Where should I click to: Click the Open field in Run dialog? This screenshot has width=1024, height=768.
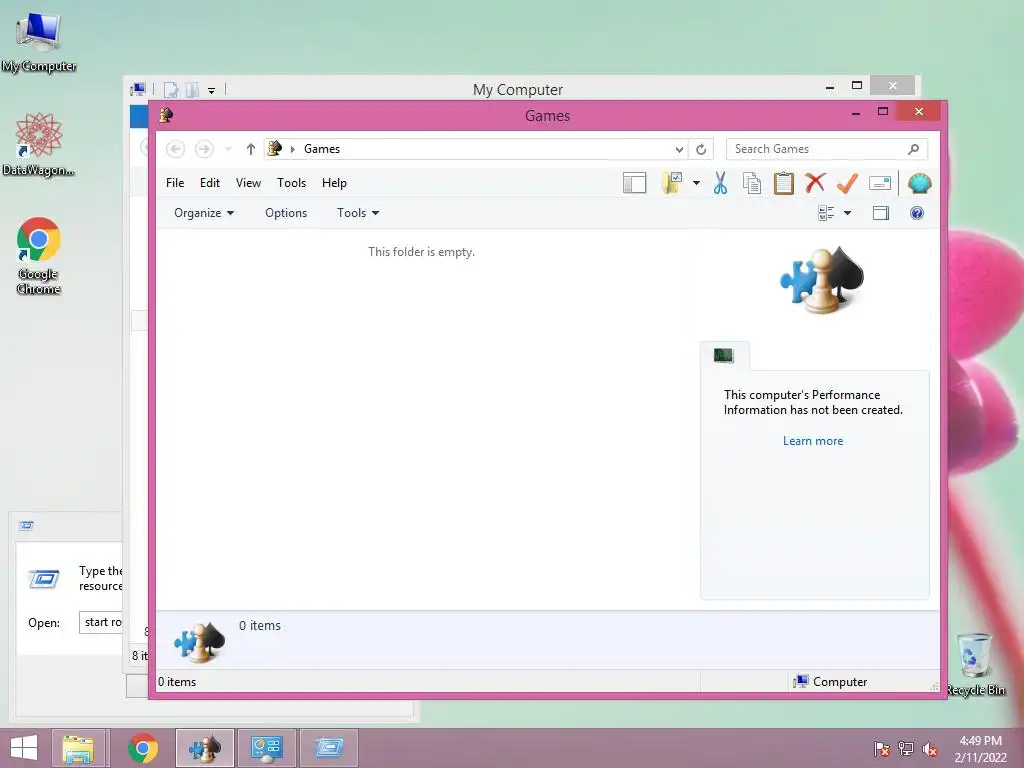(x=101, y=622)
